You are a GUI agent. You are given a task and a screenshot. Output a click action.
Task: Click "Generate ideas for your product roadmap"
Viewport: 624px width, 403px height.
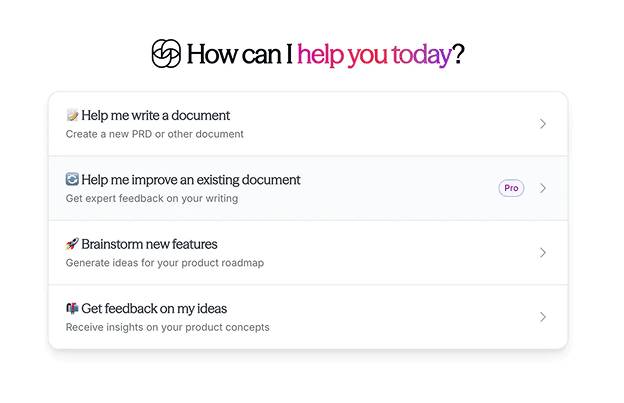(x=165, y=263)
